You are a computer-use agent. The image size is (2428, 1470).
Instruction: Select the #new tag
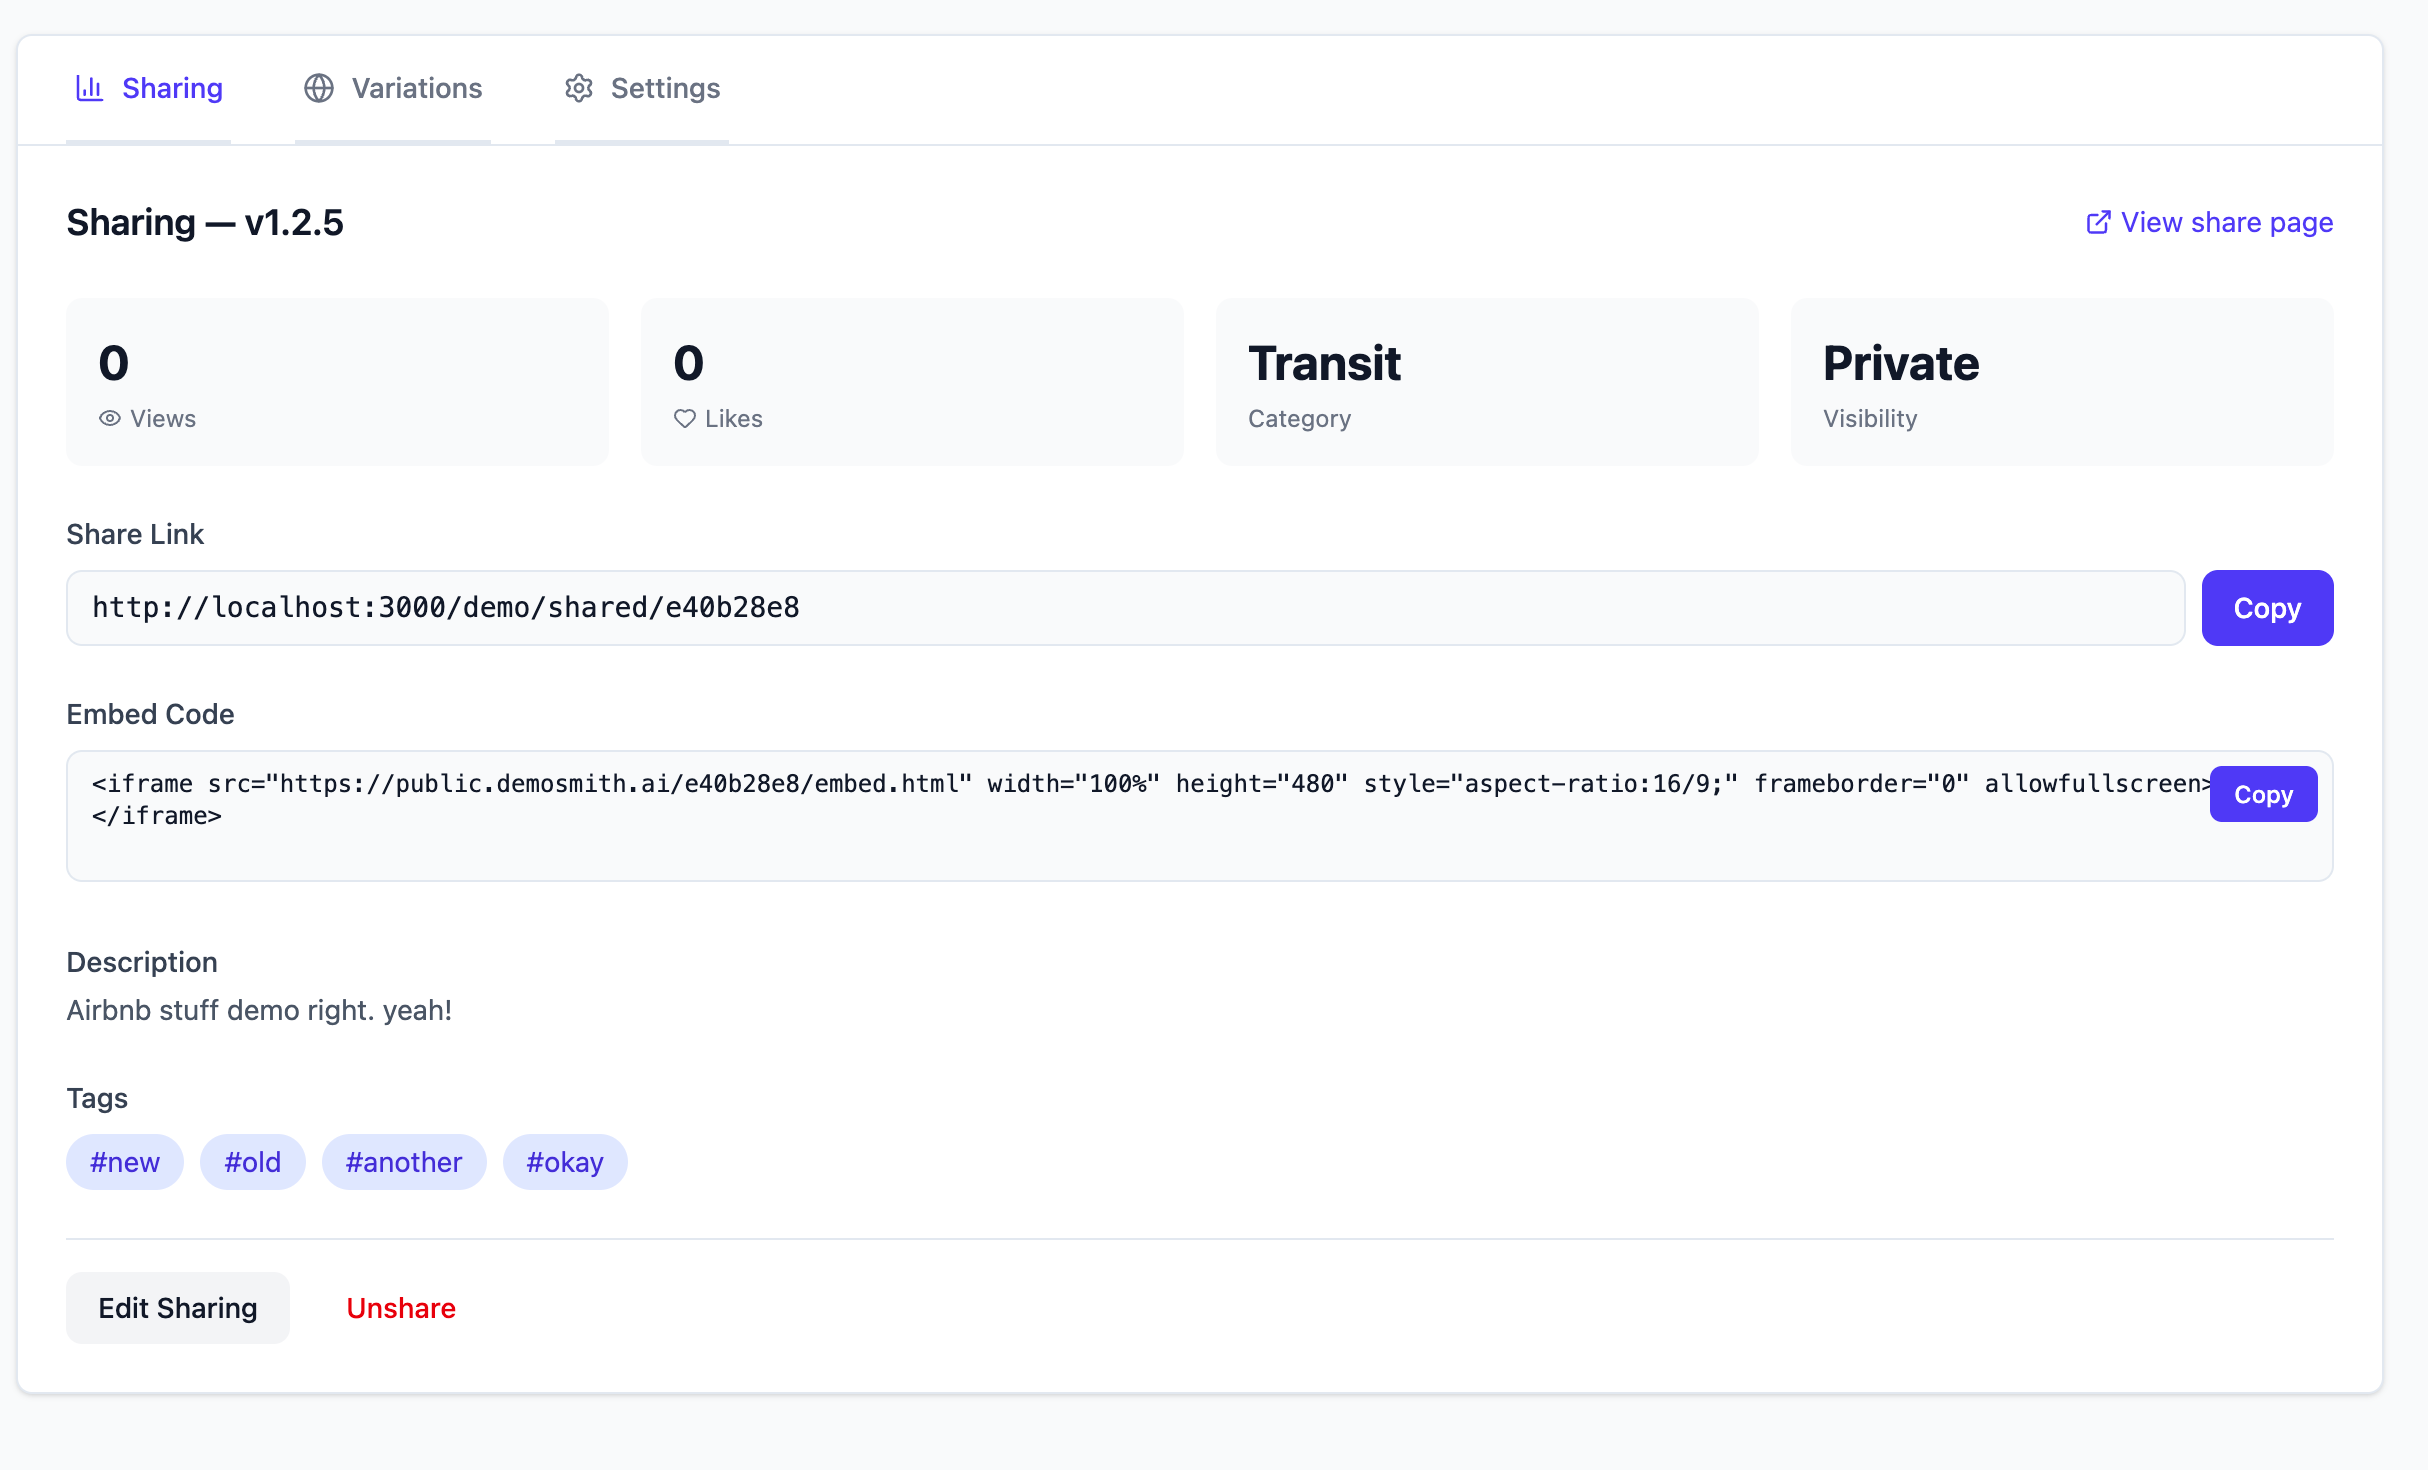[x=124, y=1161]
